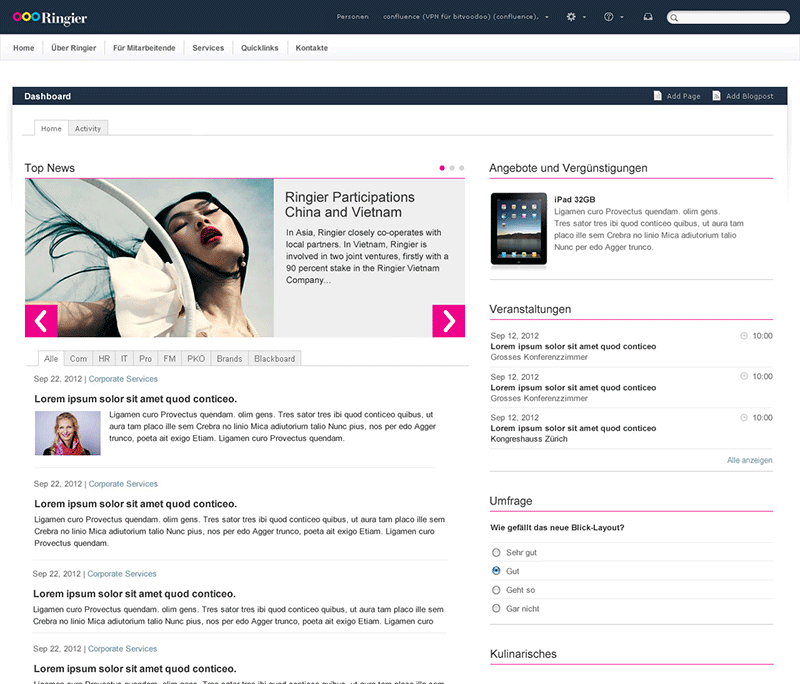Open the Quicklinks menu
This screenshot has height=684, width=800.
[260, 48]
